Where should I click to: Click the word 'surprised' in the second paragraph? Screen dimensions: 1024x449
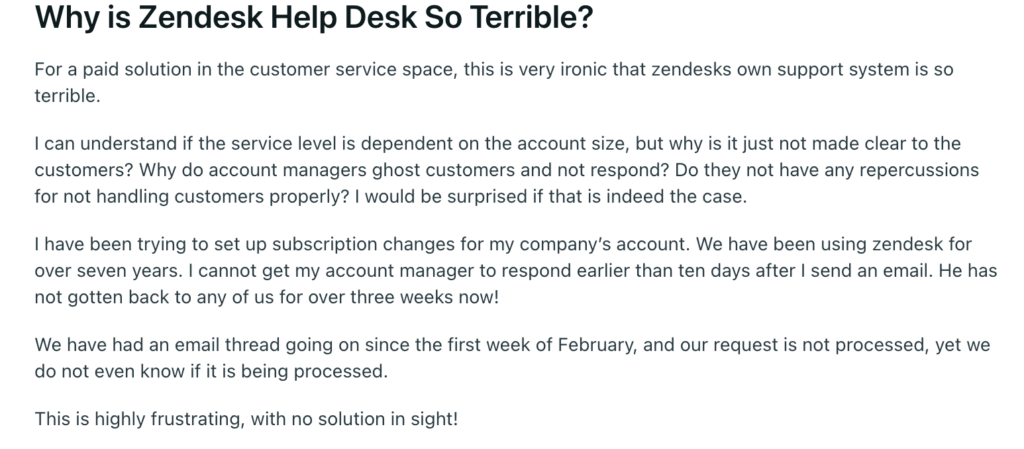point(486,197)
